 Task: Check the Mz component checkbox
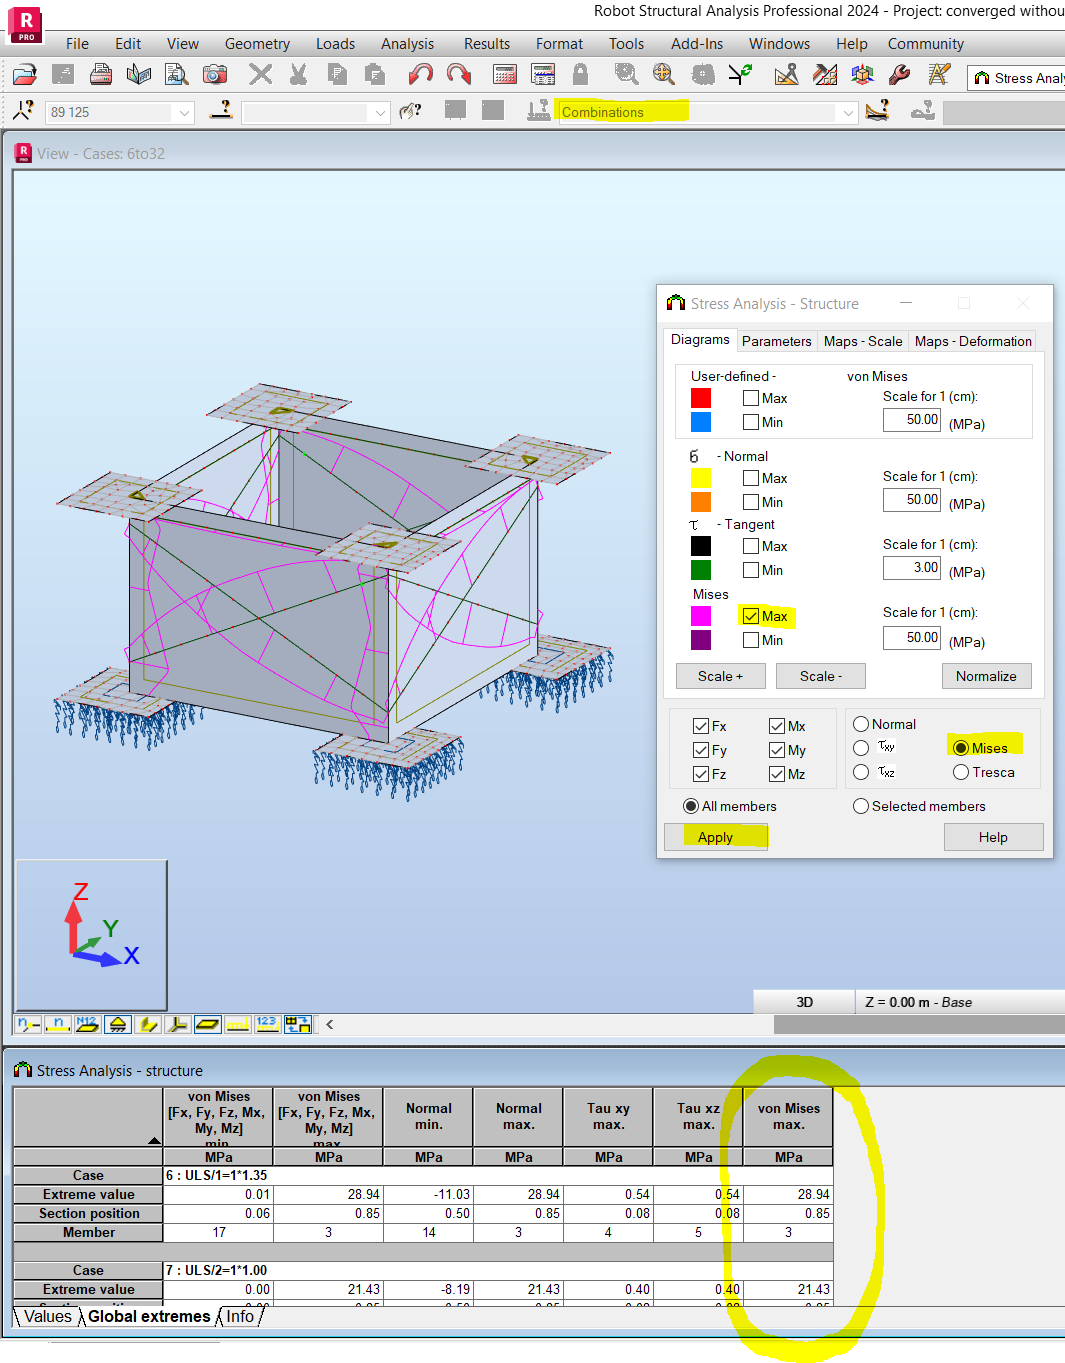[777, 773]
